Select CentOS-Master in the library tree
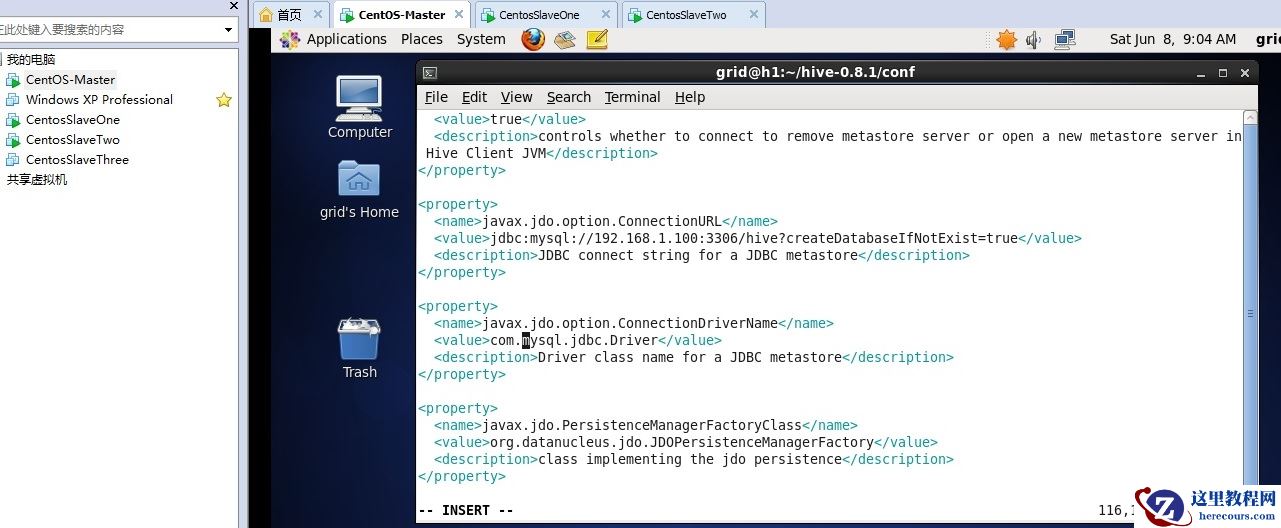1281x528 pixels. [x=70, y=80]
